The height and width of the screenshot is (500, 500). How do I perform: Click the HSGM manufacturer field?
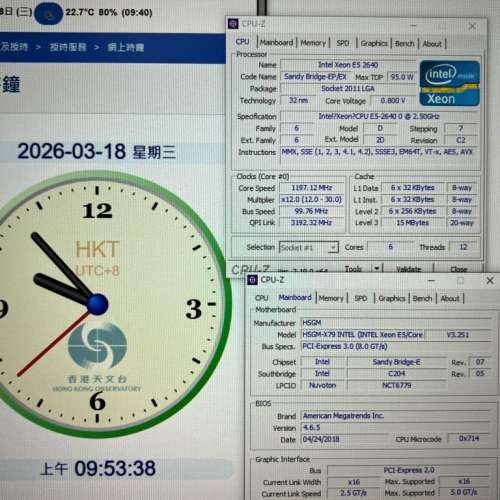pos(396,323)
